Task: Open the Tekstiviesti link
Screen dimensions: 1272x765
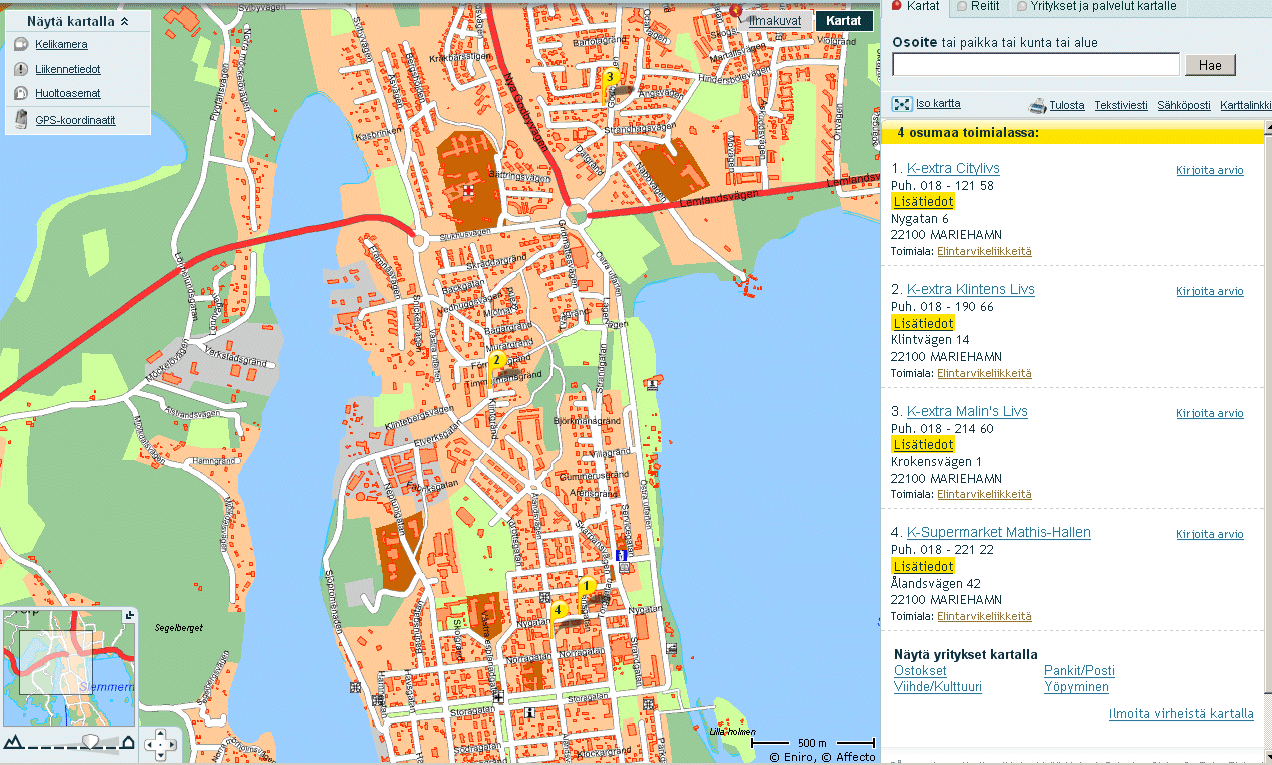Action: click(1121, 105)
